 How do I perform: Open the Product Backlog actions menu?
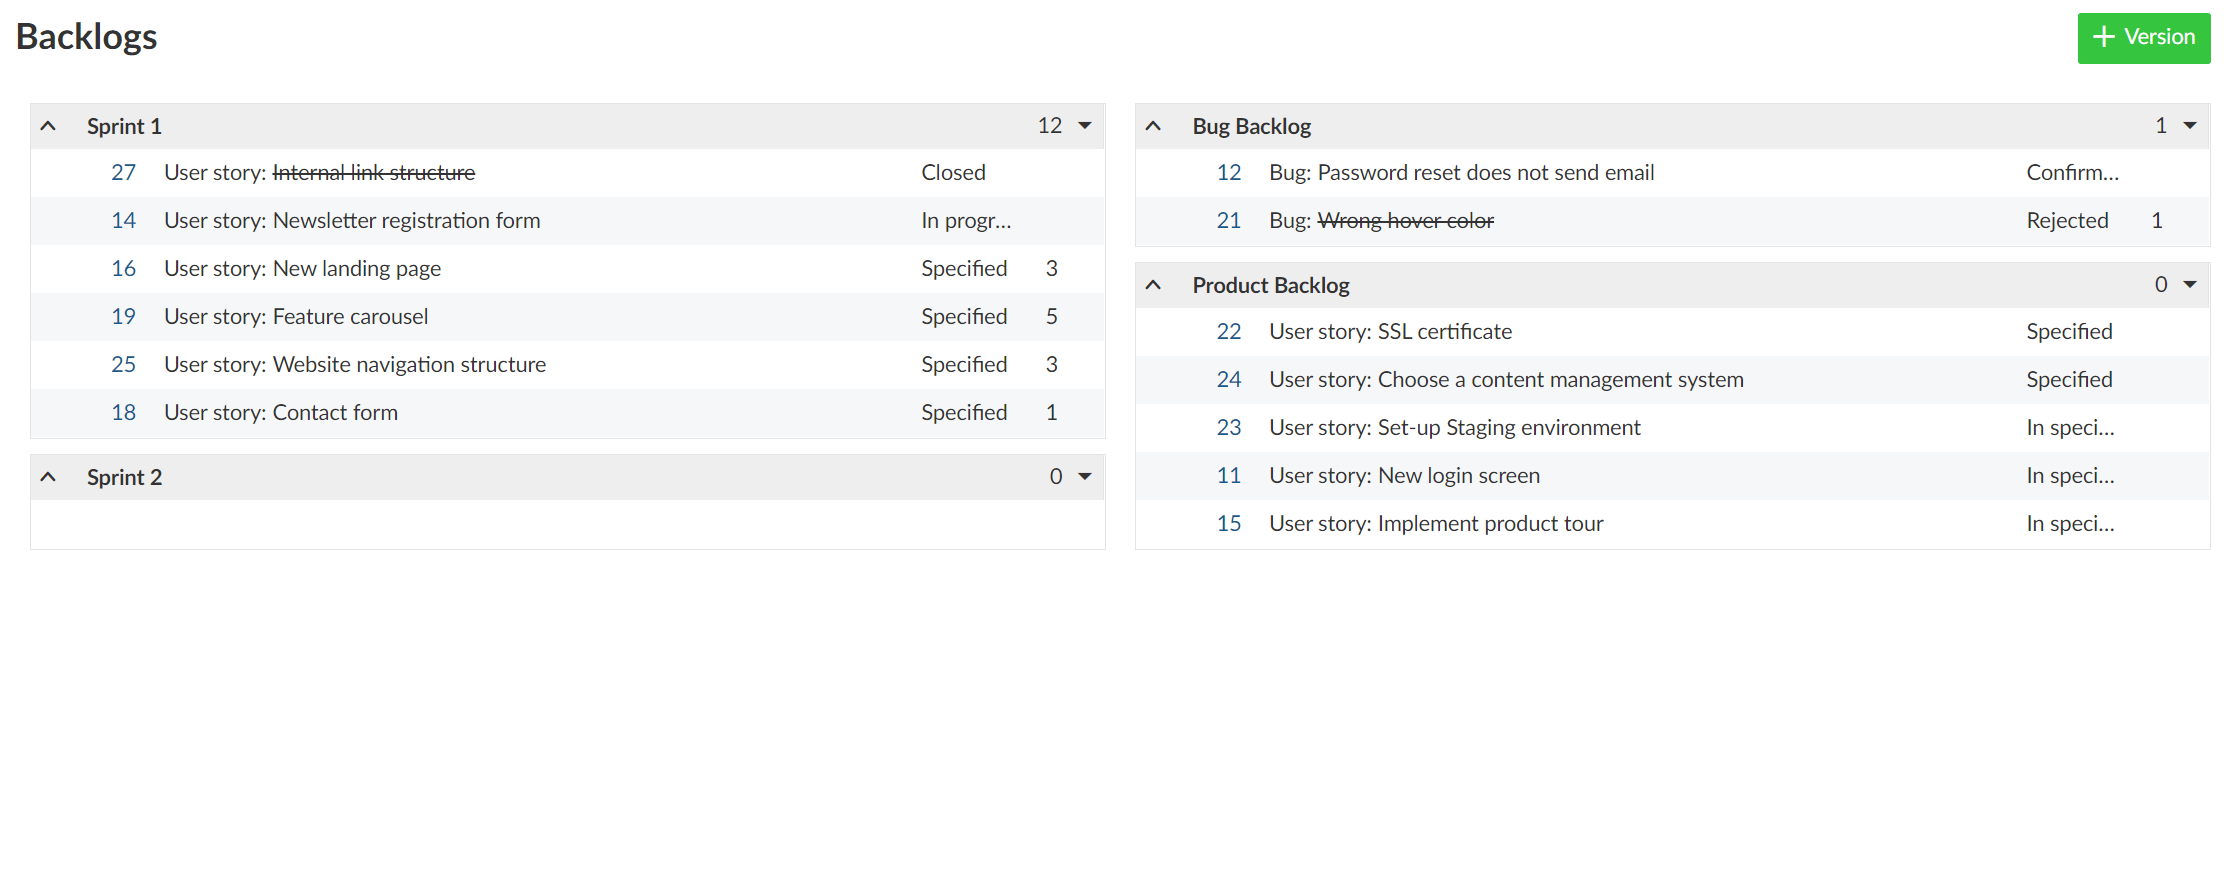[x=2191, y=285]
